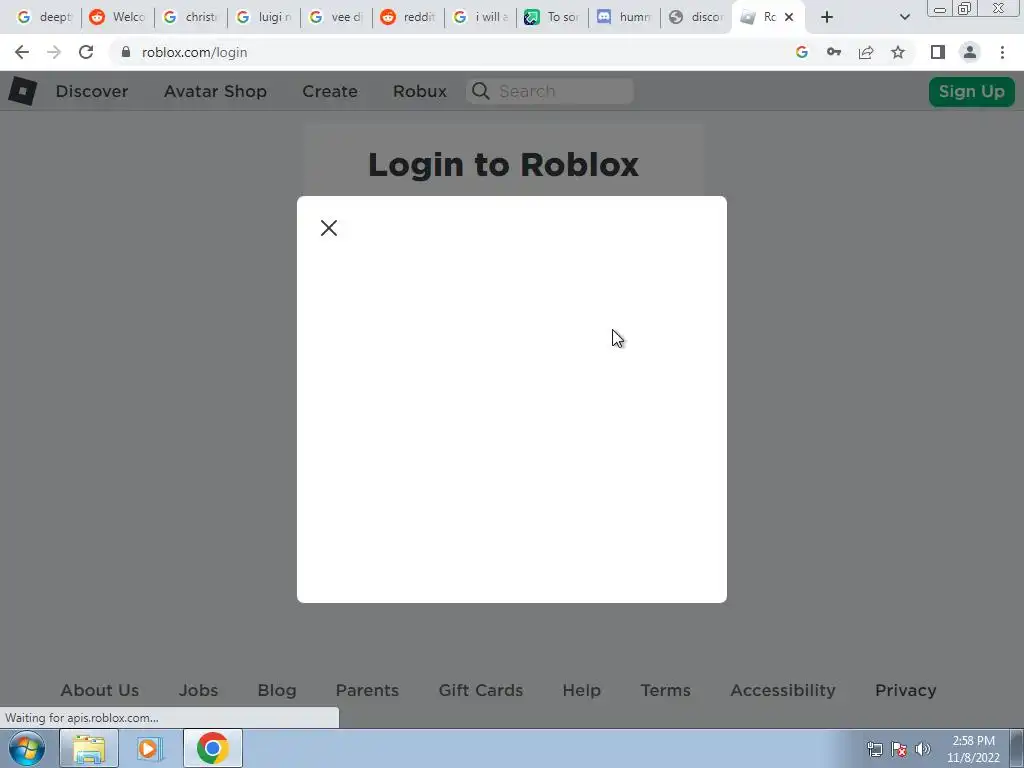Viewport: 1024px width, 768px height.
Task: Open a new tab with plus button
Action: pyautogui.click(x=827, y=17)
